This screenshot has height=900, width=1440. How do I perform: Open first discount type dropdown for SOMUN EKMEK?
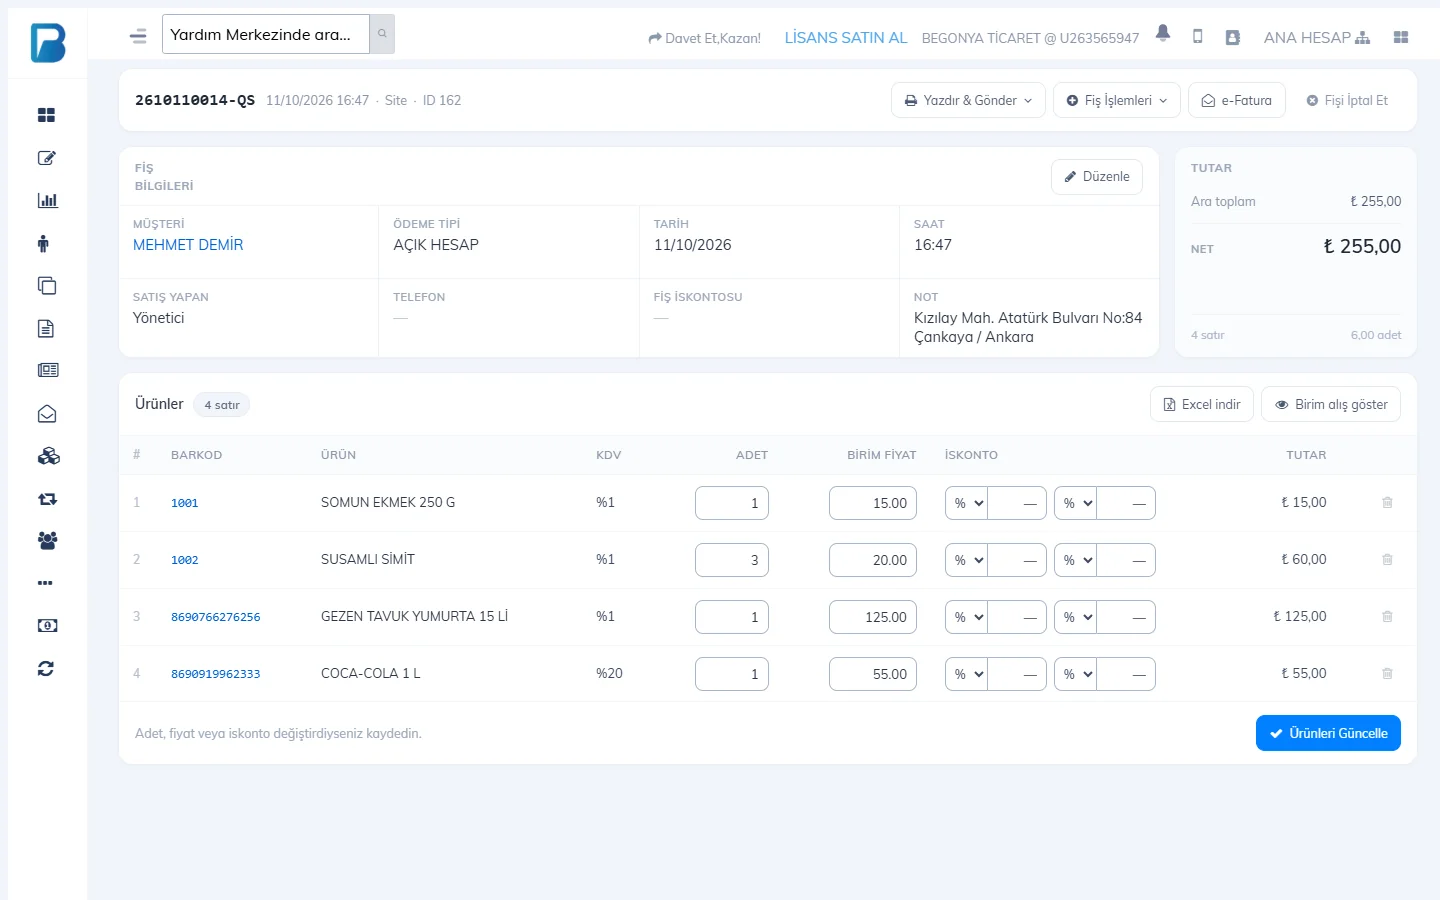(x=967, y=503)
